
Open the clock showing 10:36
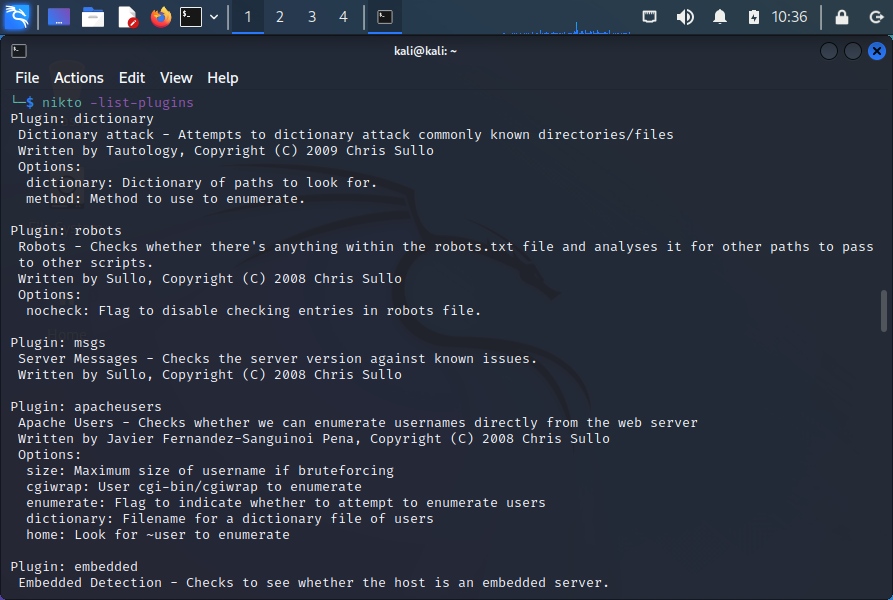[x=789, y=17]
